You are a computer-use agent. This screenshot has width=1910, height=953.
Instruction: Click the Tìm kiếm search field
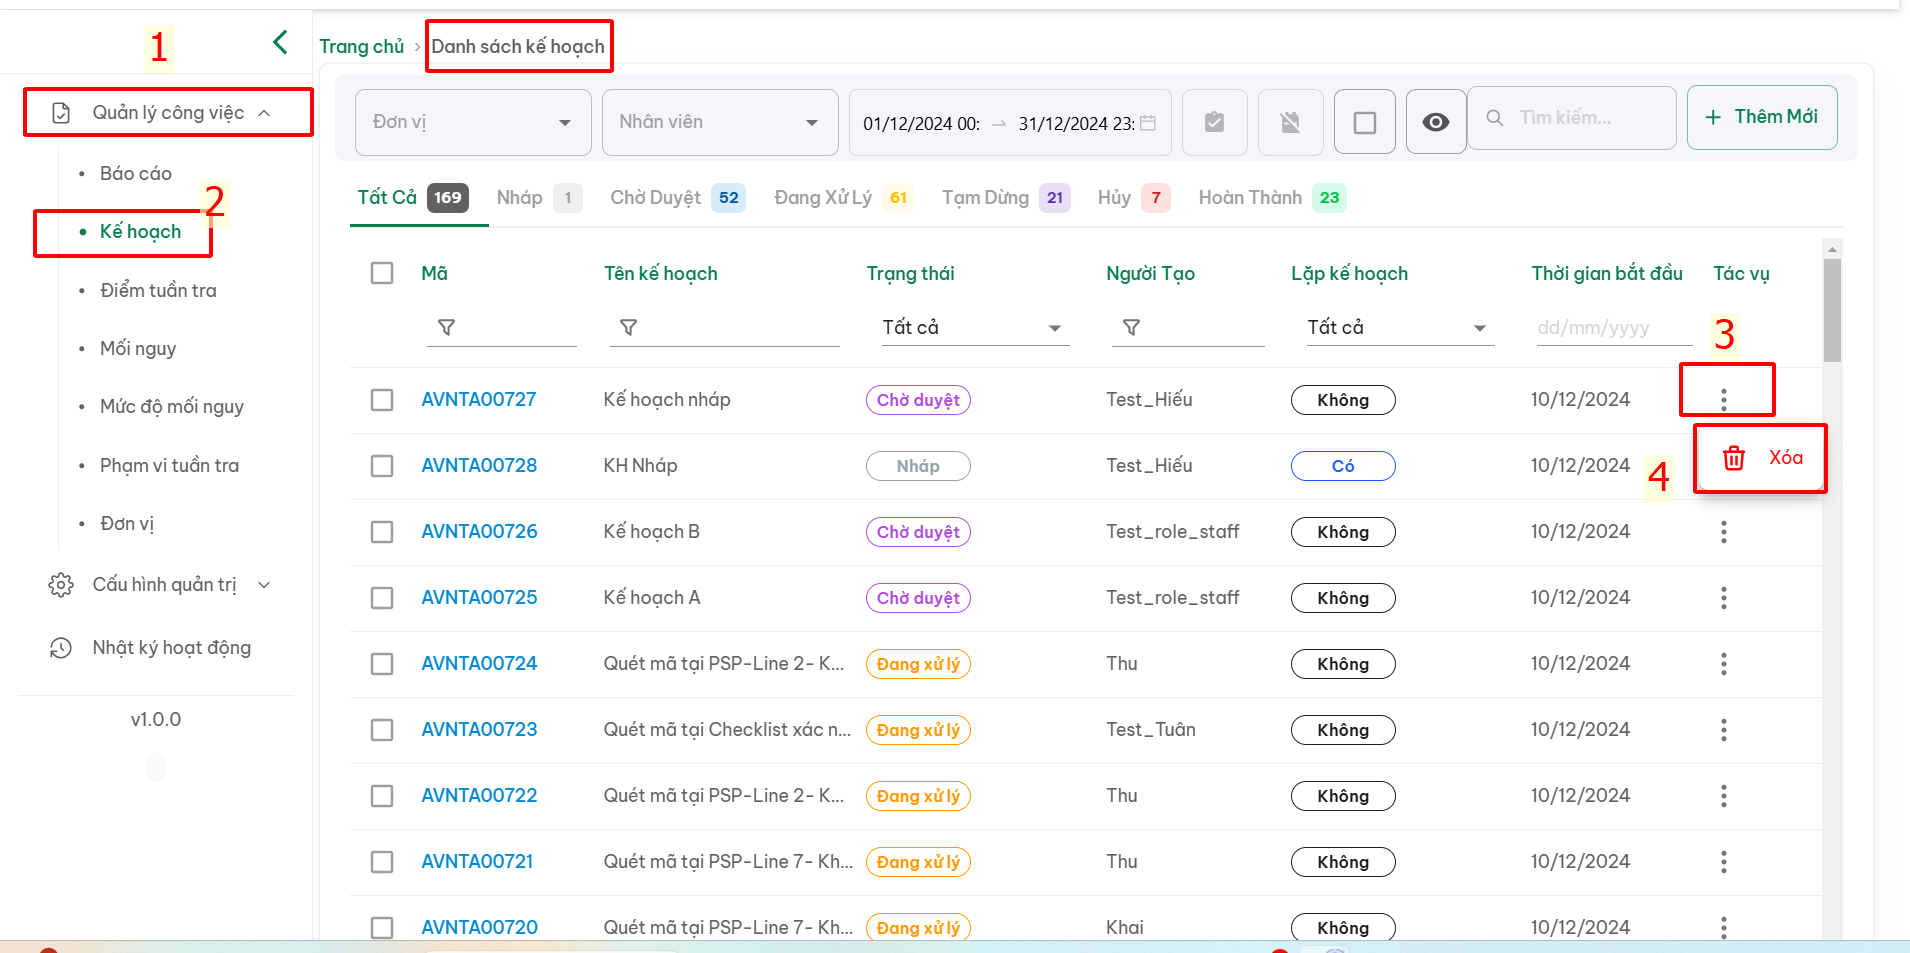point(1572,118)
